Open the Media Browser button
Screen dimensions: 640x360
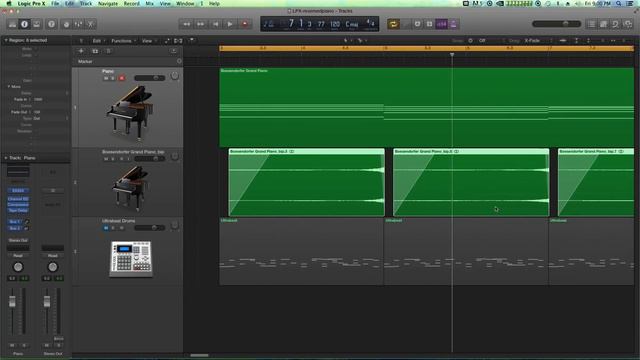coord(628,24)
